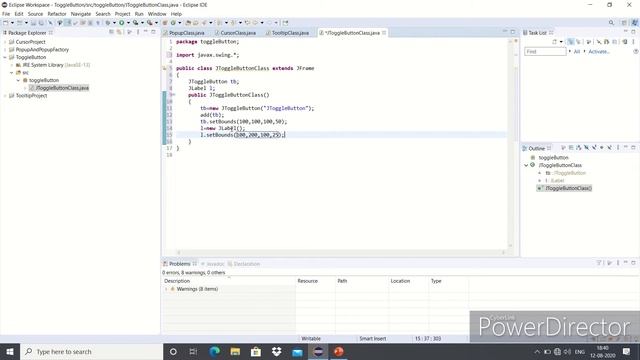The image size is (640, 360).
Task: Expand the PopupAndPopupFactory project
Action: pyautogui.click(x=5, y=49)
